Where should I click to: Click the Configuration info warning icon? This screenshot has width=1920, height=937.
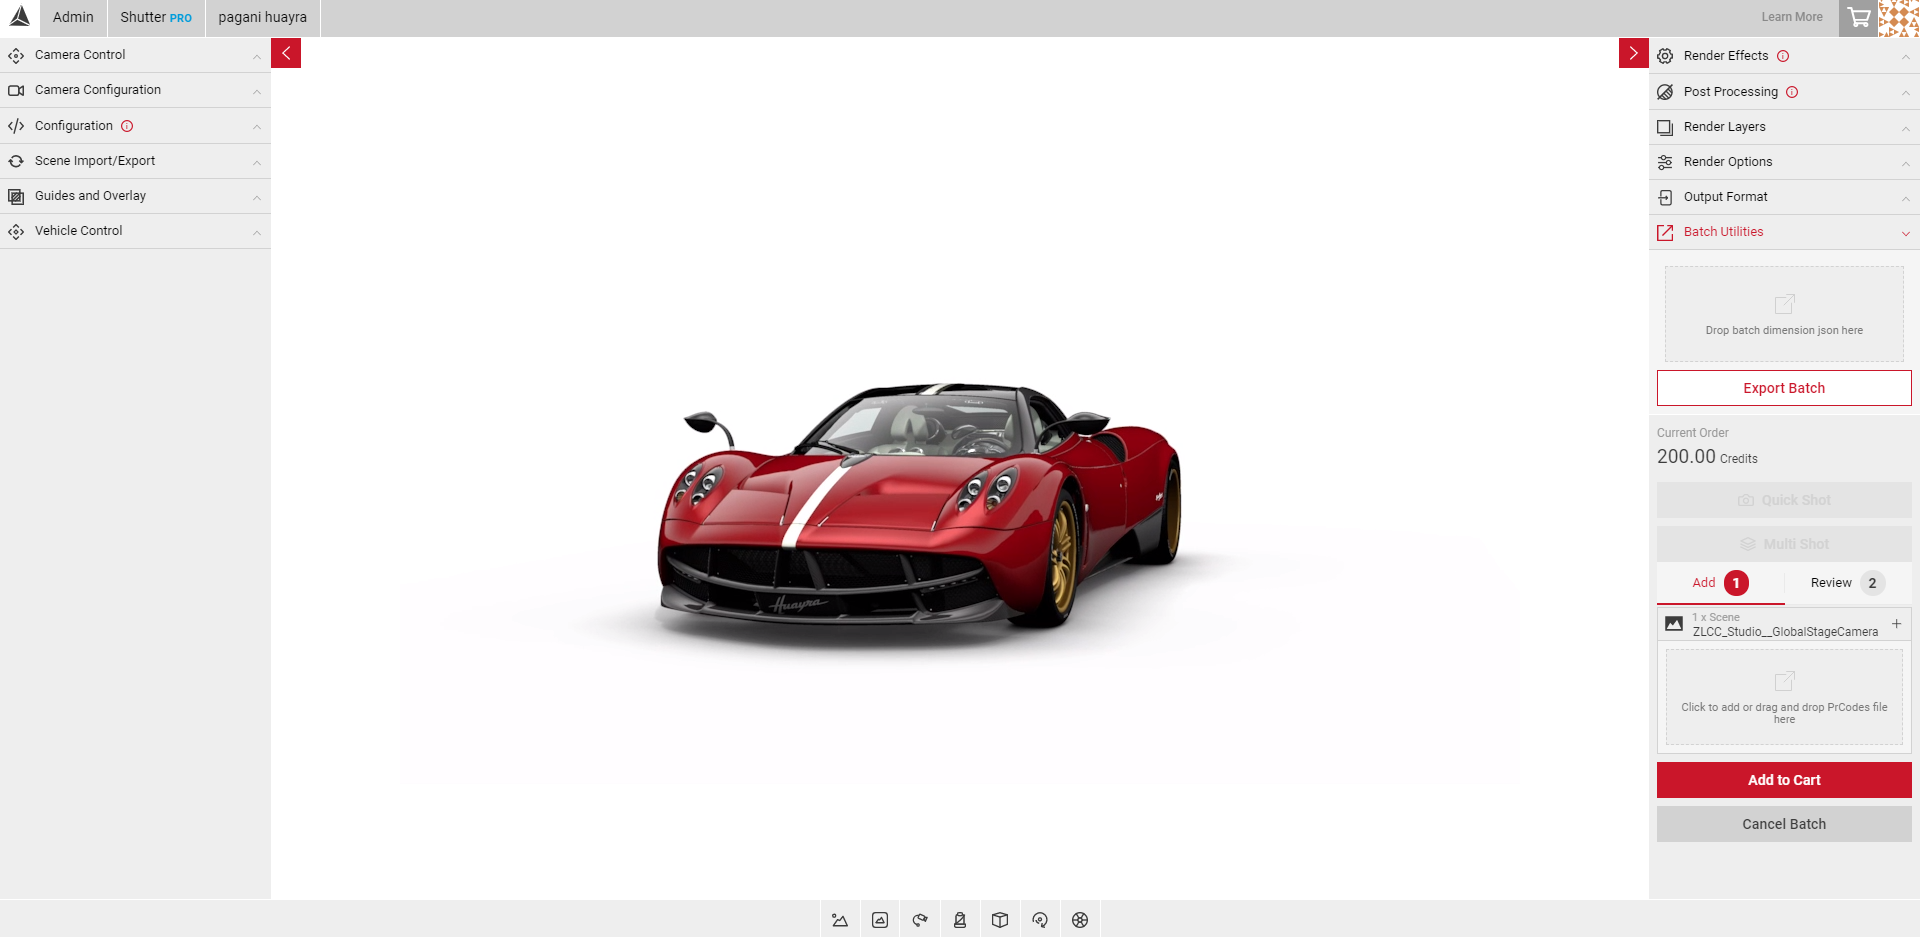pyautogui.click(x=127, y=126)
